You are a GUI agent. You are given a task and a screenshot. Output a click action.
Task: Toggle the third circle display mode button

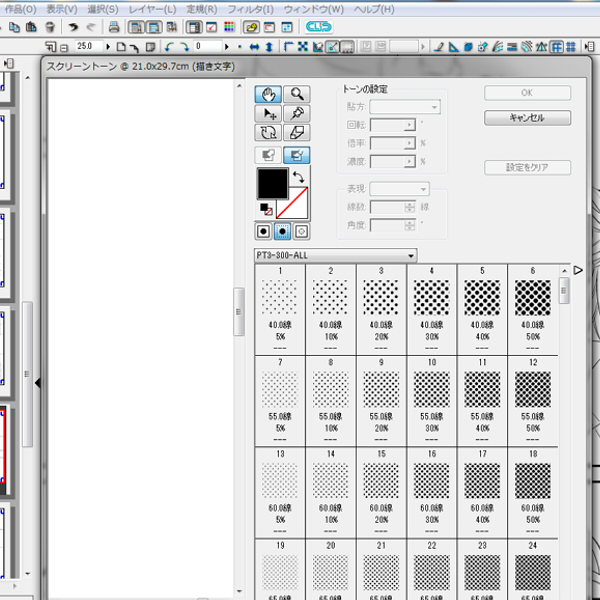tap(300, 231)
